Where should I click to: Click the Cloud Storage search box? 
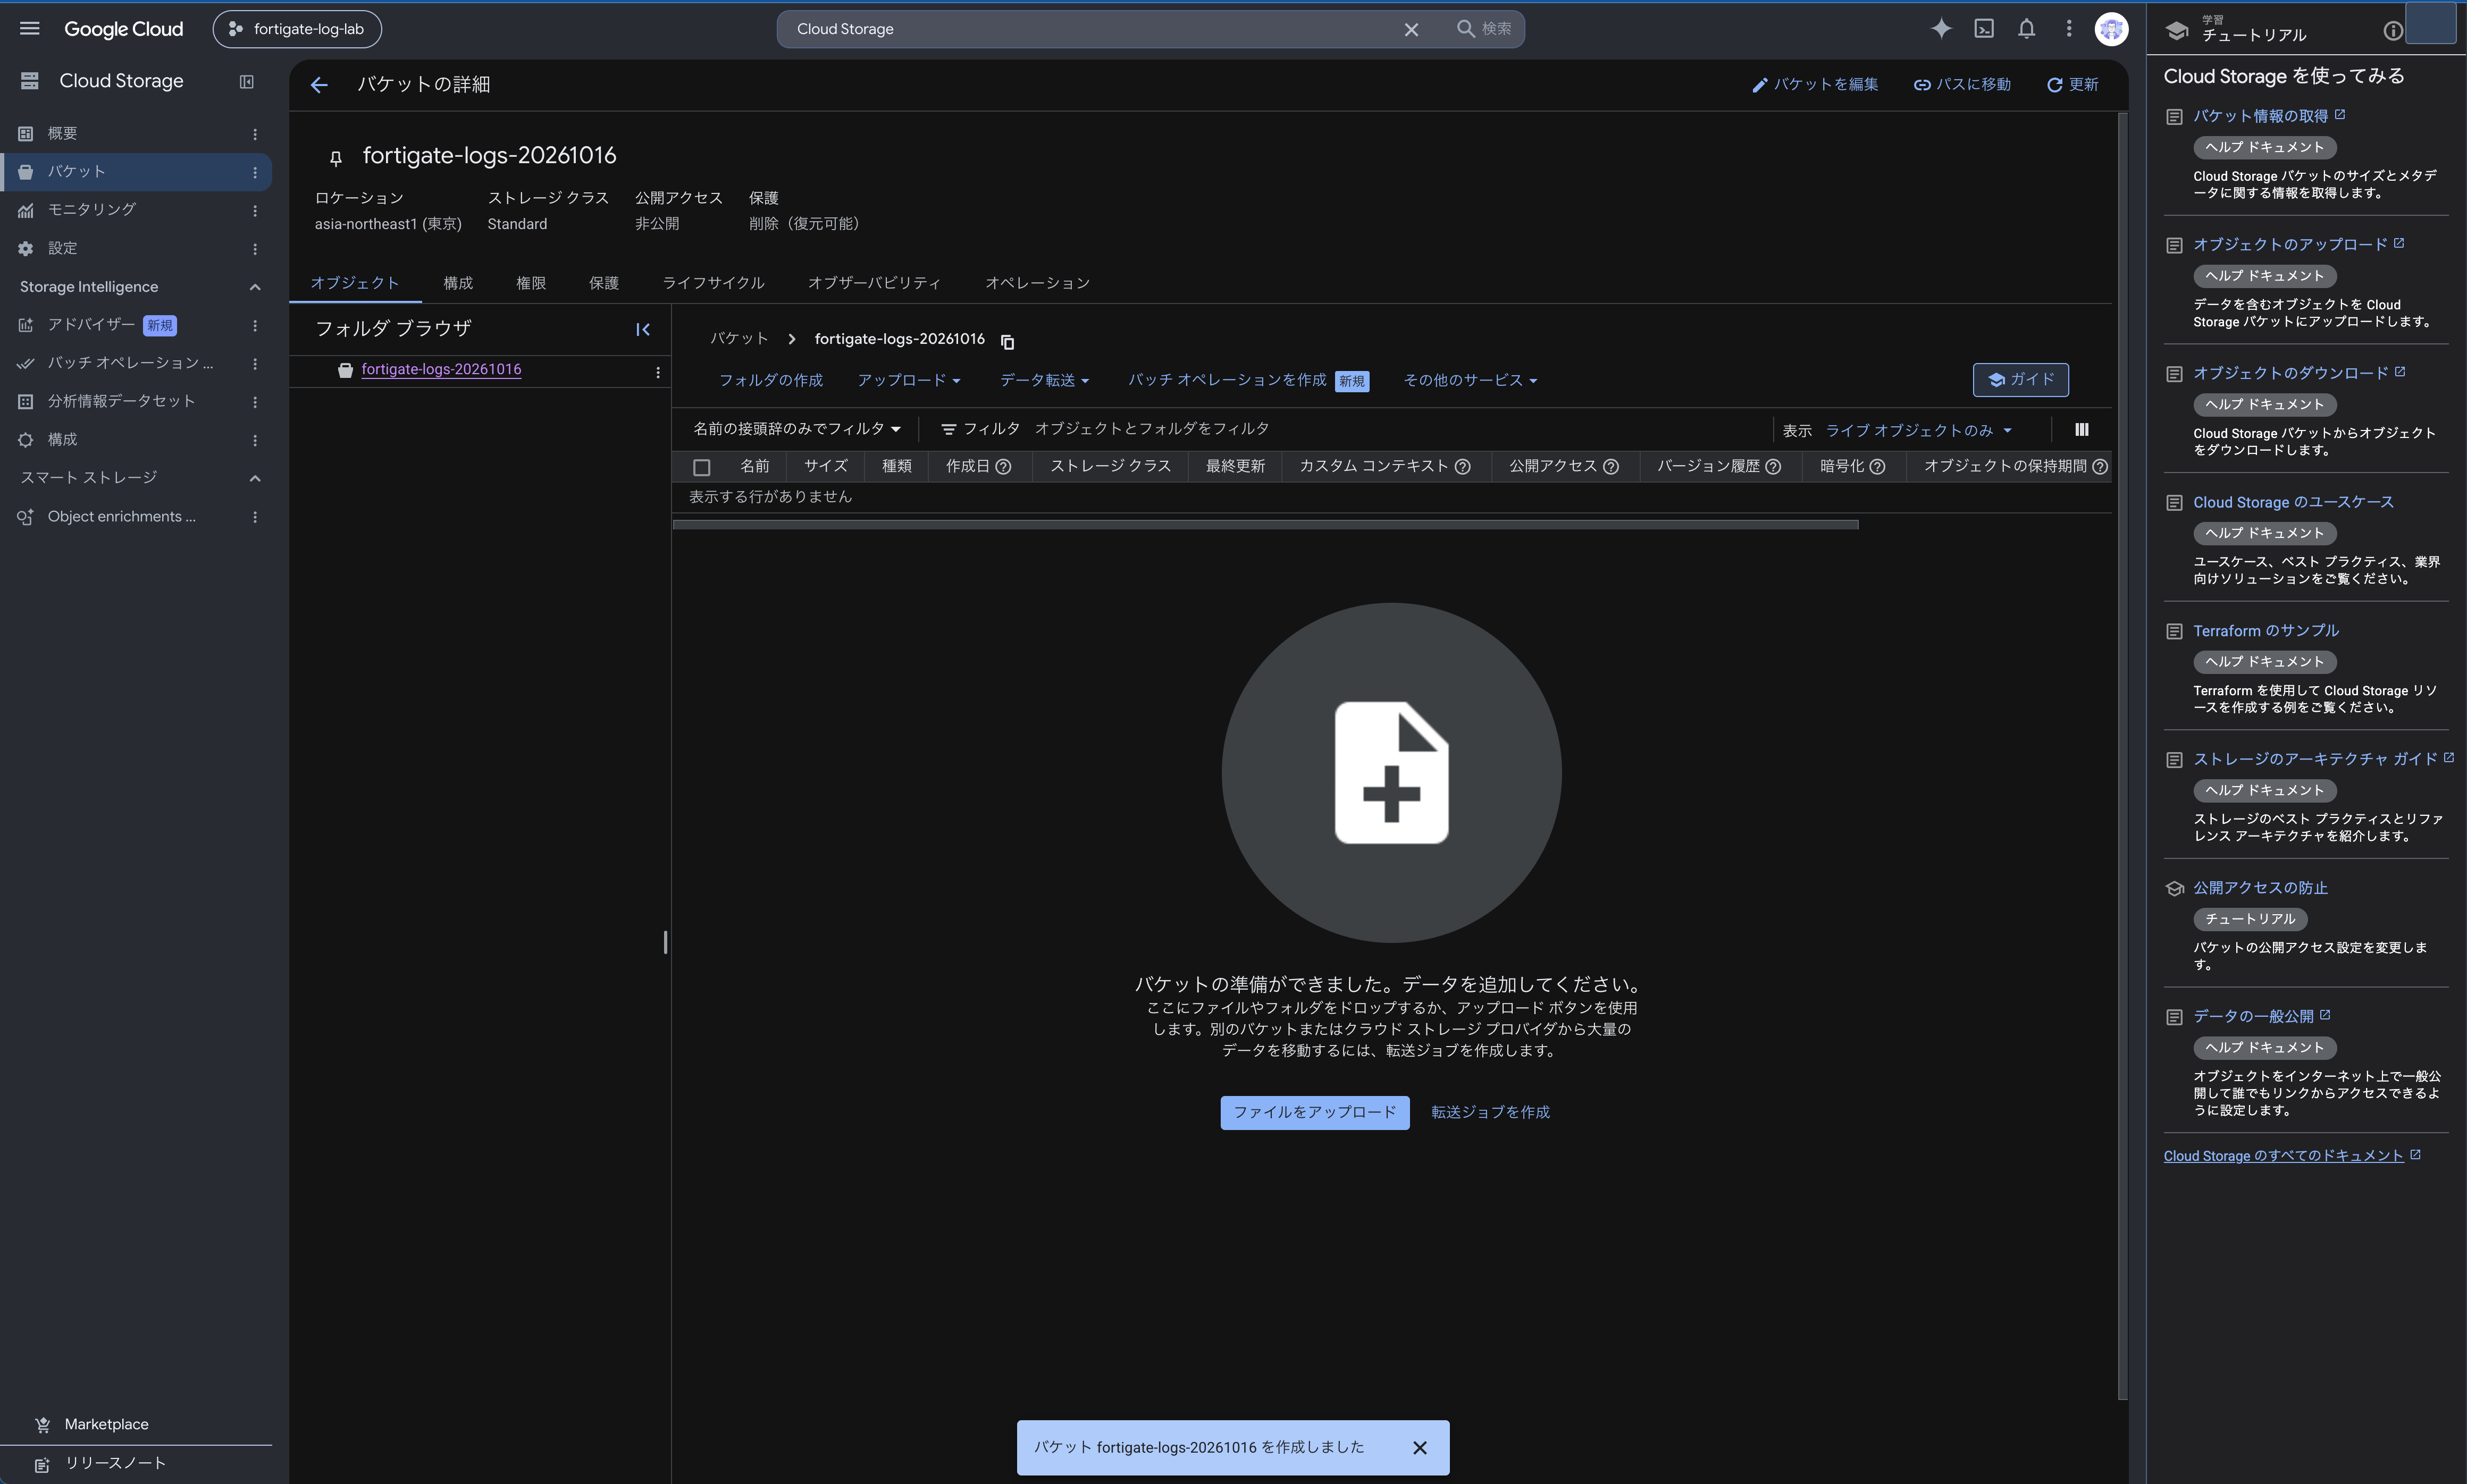point(1095,29)
